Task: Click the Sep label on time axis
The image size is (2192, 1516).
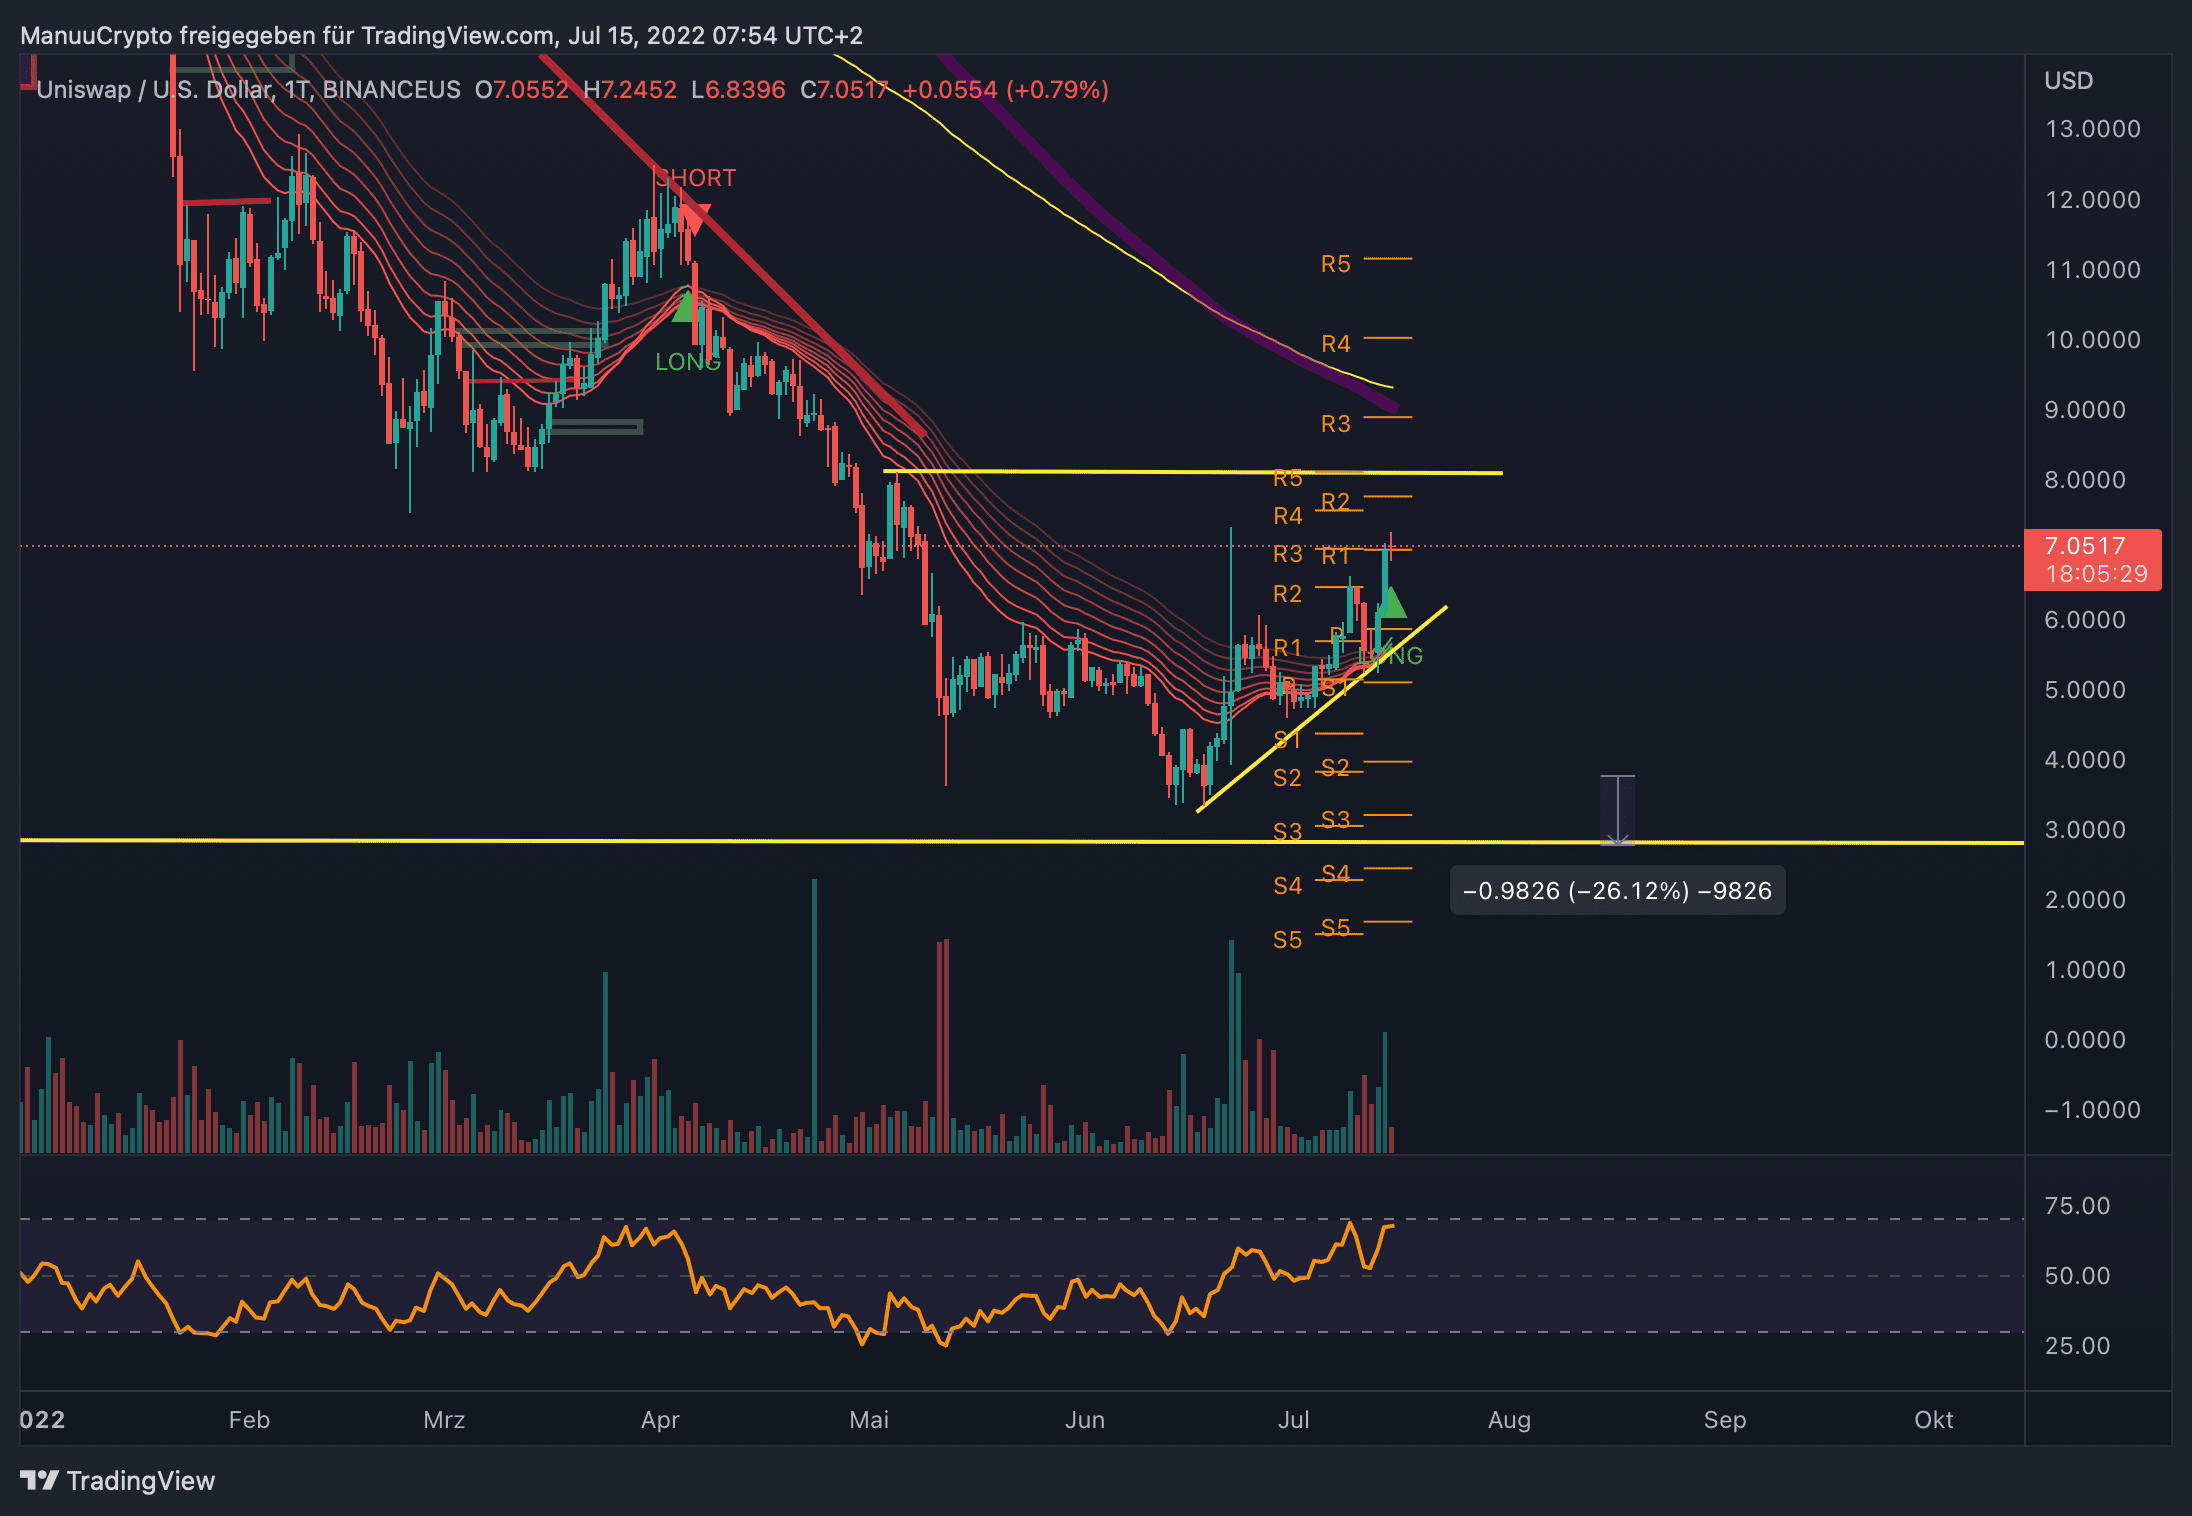Action: (1725, 1420)
